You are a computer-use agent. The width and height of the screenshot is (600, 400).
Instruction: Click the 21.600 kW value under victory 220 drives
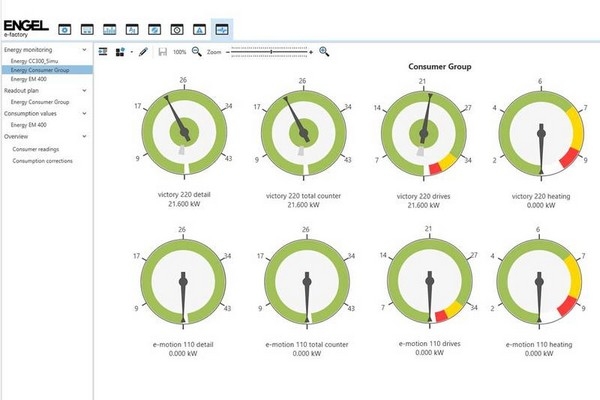click(424, 206)
